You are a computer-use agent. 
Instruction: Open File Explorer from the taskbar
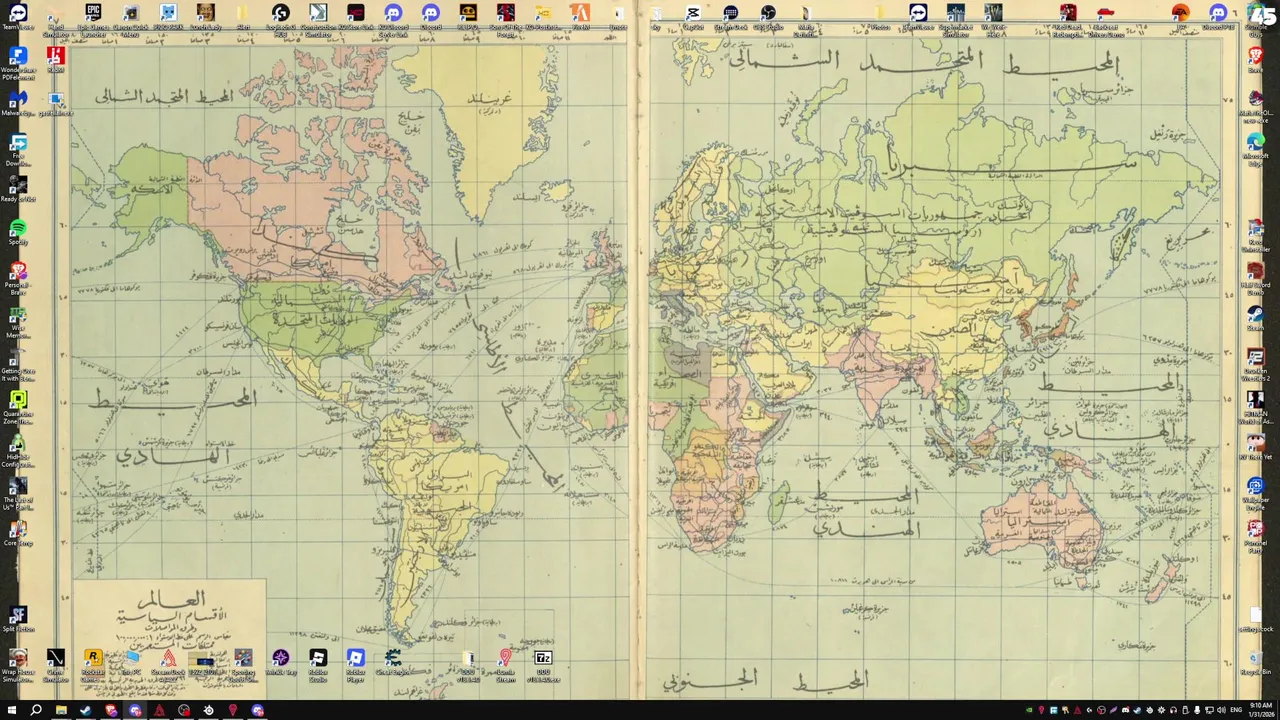coord(61,710)
